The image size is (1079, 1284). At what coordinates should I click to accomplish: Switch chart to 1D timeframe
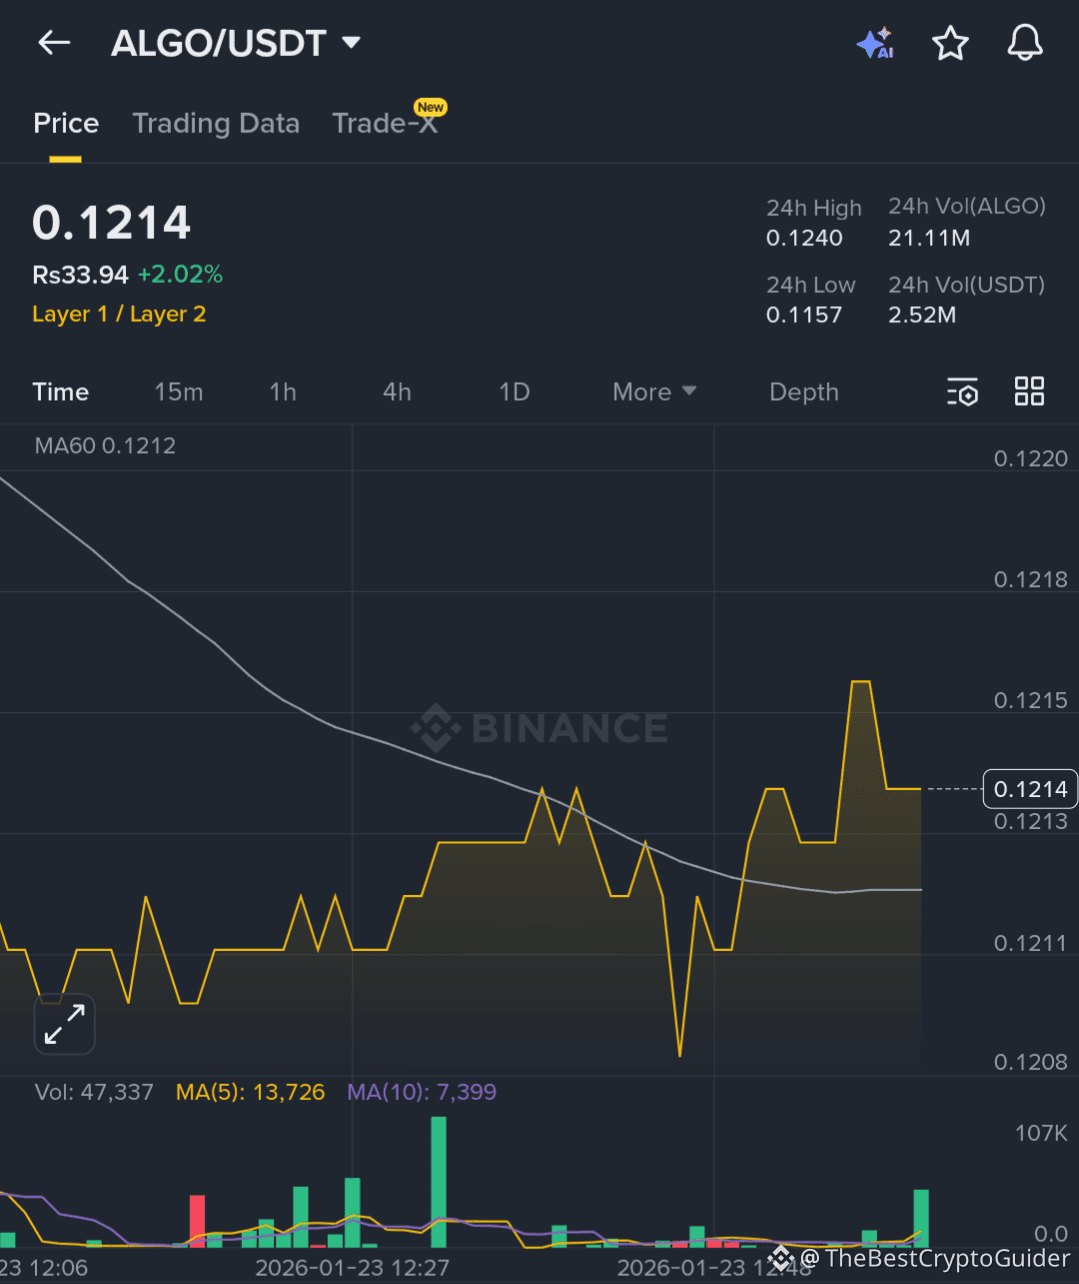[x=514, y=392]
